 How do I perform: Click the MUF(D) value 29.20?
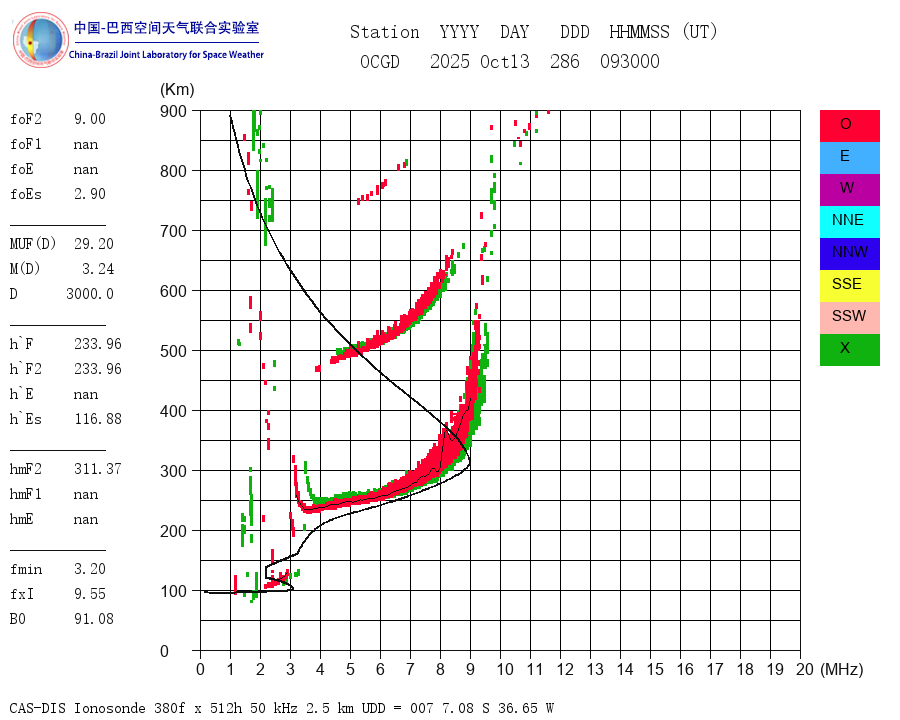pos(94,244)
